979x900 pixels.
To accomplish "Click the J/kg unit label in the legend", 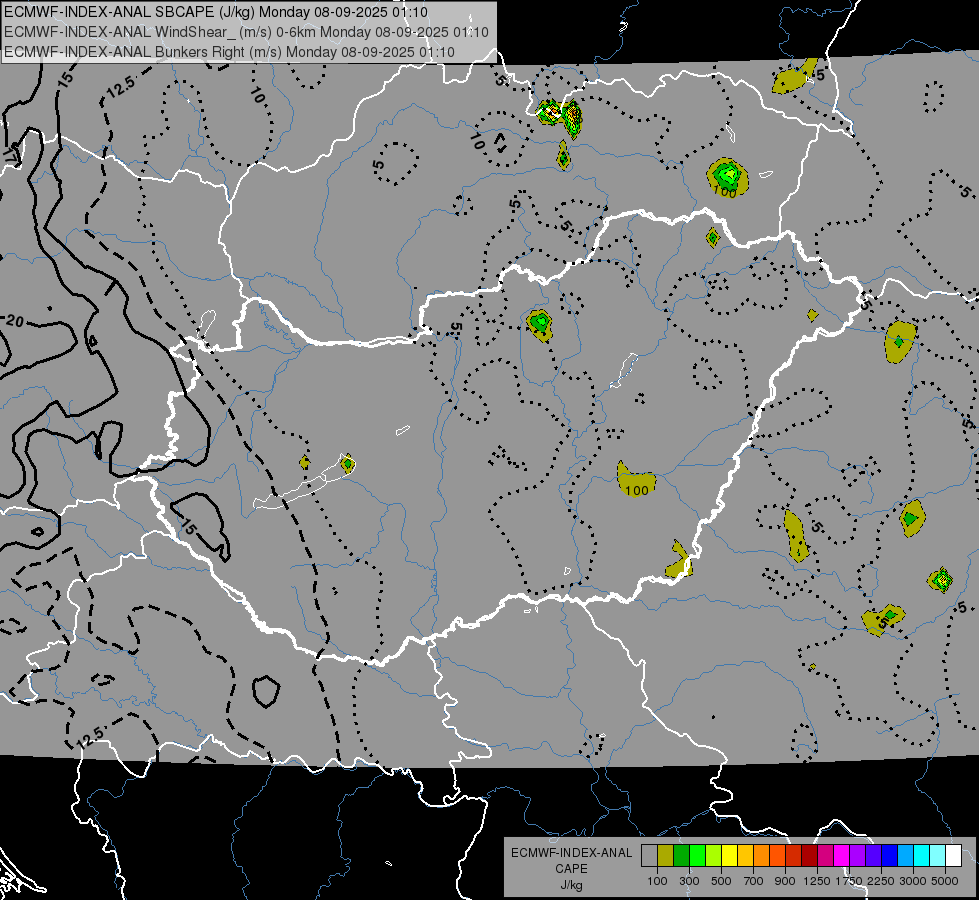I will (571, 885).
